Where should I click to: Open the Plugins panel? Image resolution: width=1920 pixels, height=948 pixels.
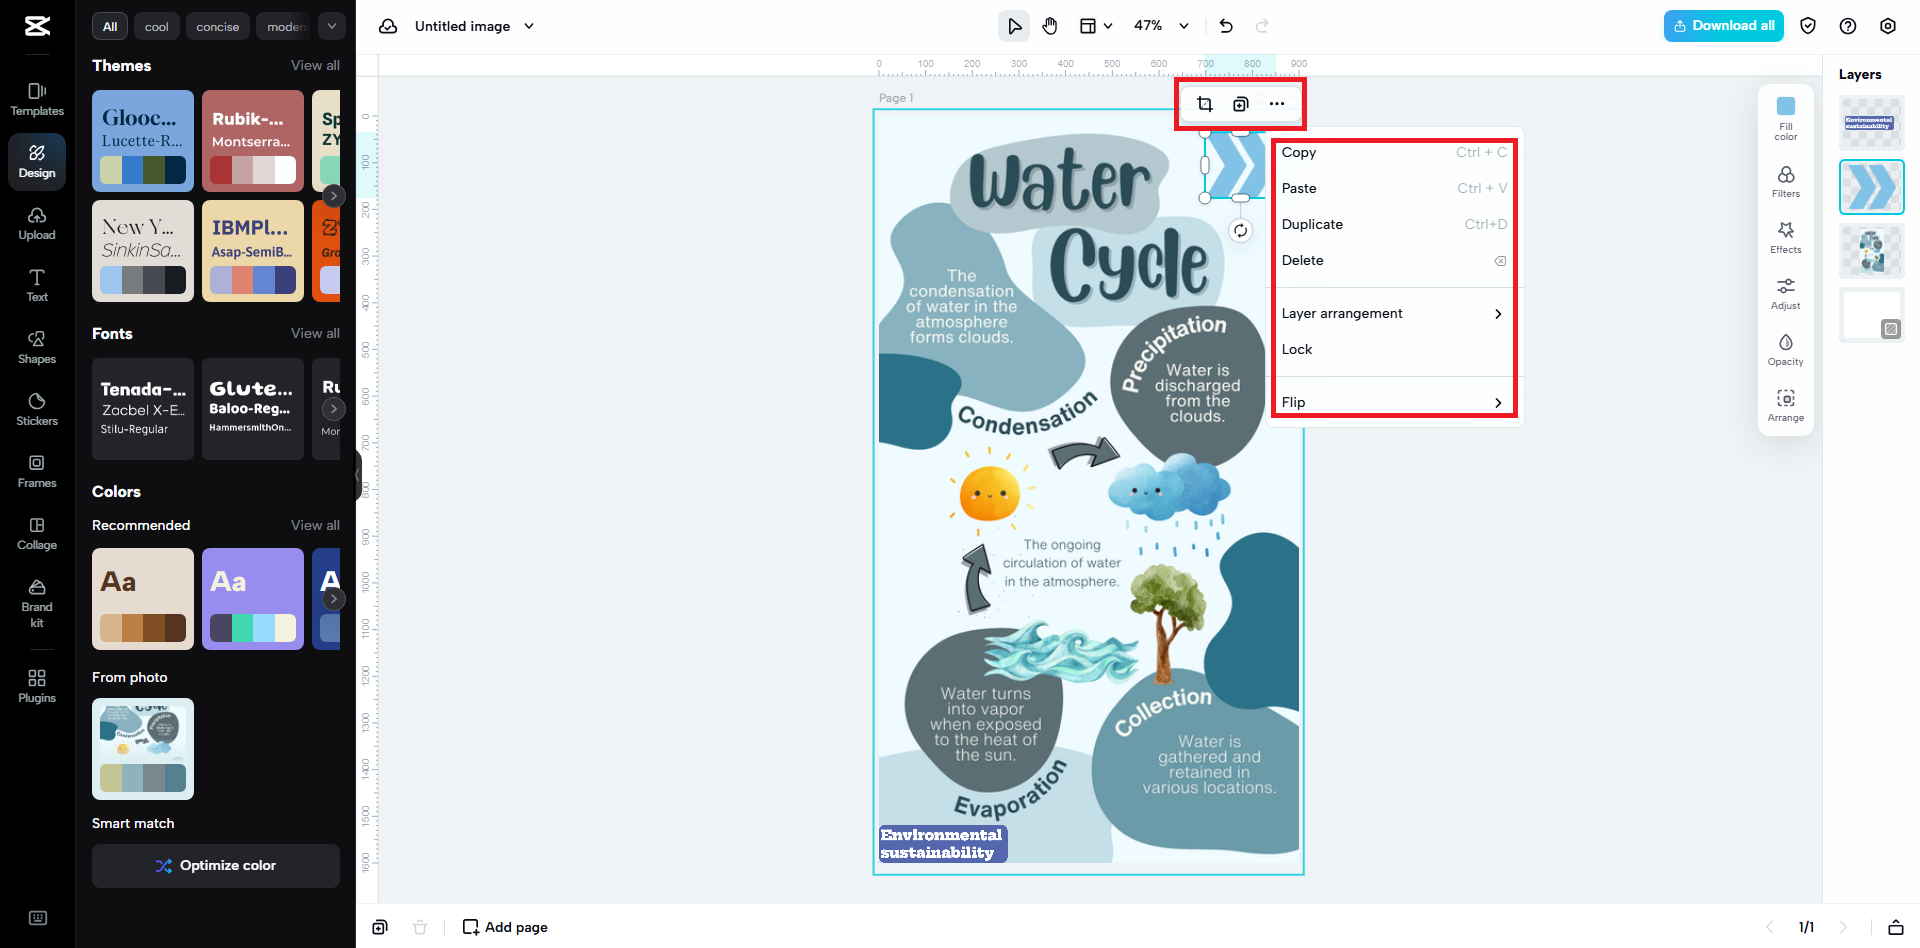[x=37, y=687]
